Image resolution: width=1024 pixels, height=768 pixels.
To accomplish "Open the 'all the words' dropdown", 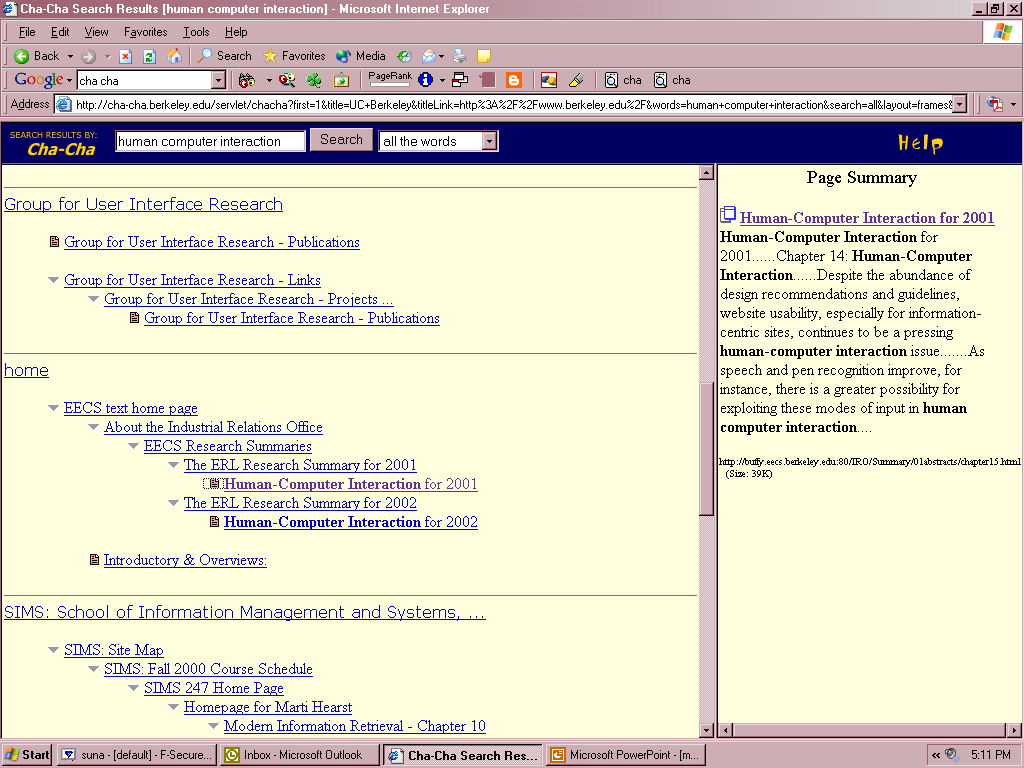I will [488, 142].
